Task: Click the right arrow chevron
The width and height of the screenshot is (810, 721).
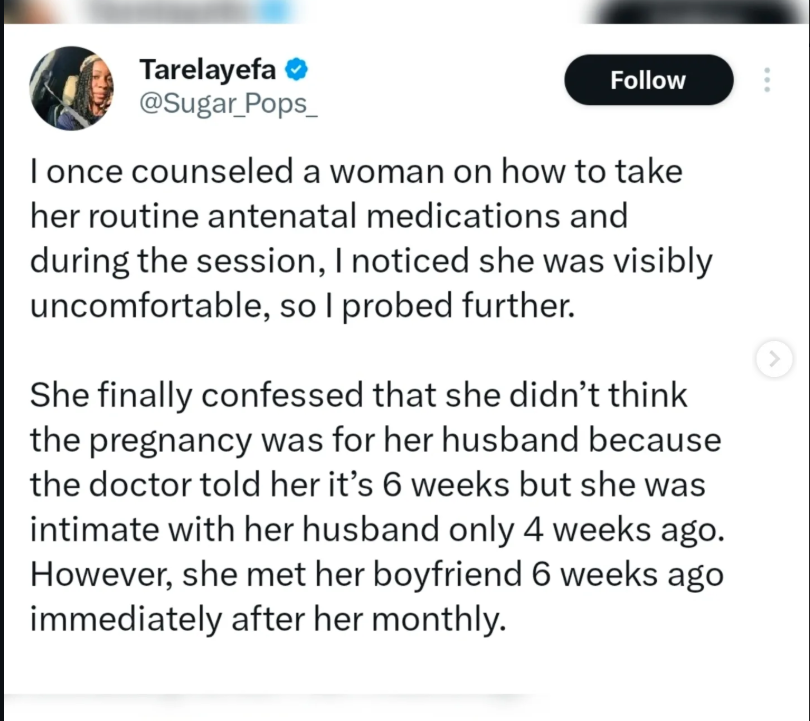Action: [x=773, y=359]
